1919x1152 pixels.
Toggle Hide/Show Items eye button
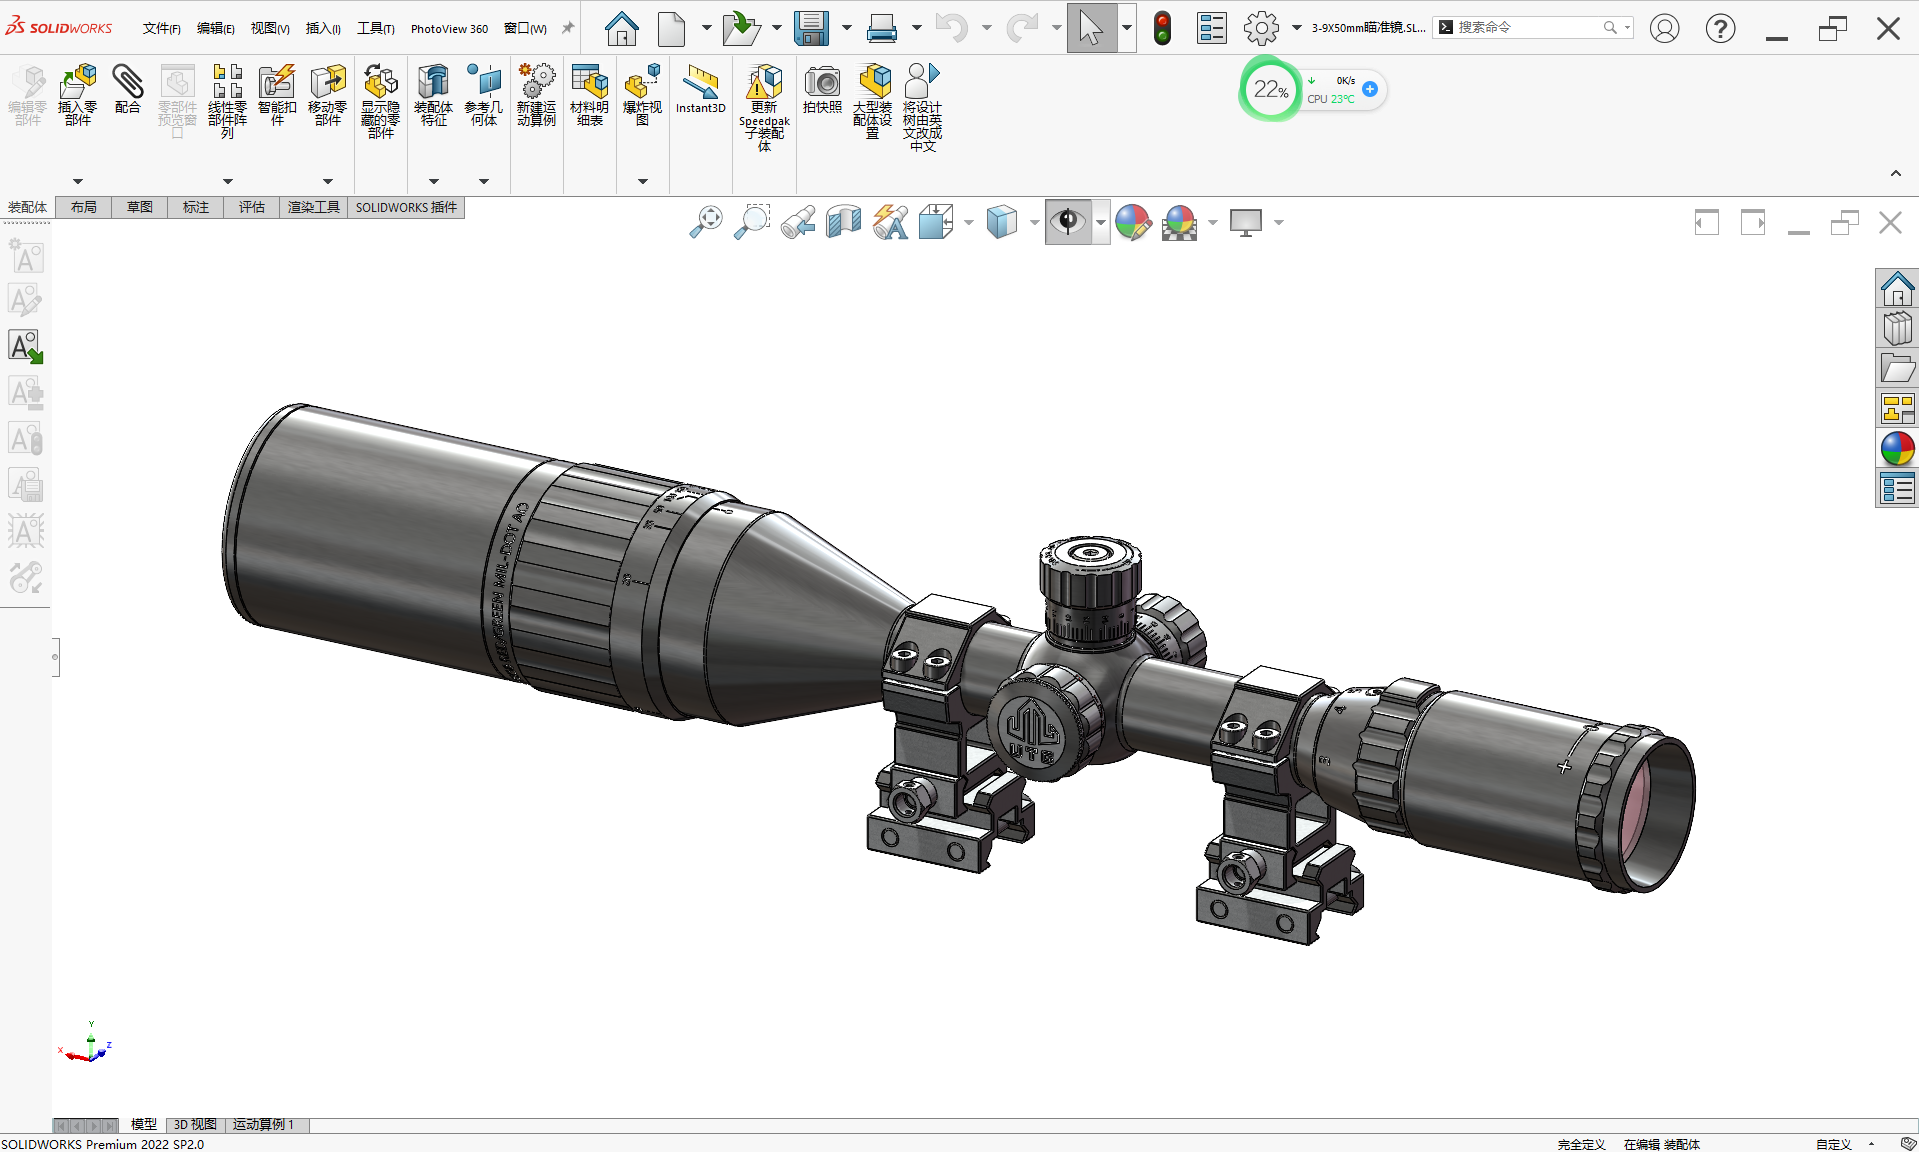pos(1068,222)
